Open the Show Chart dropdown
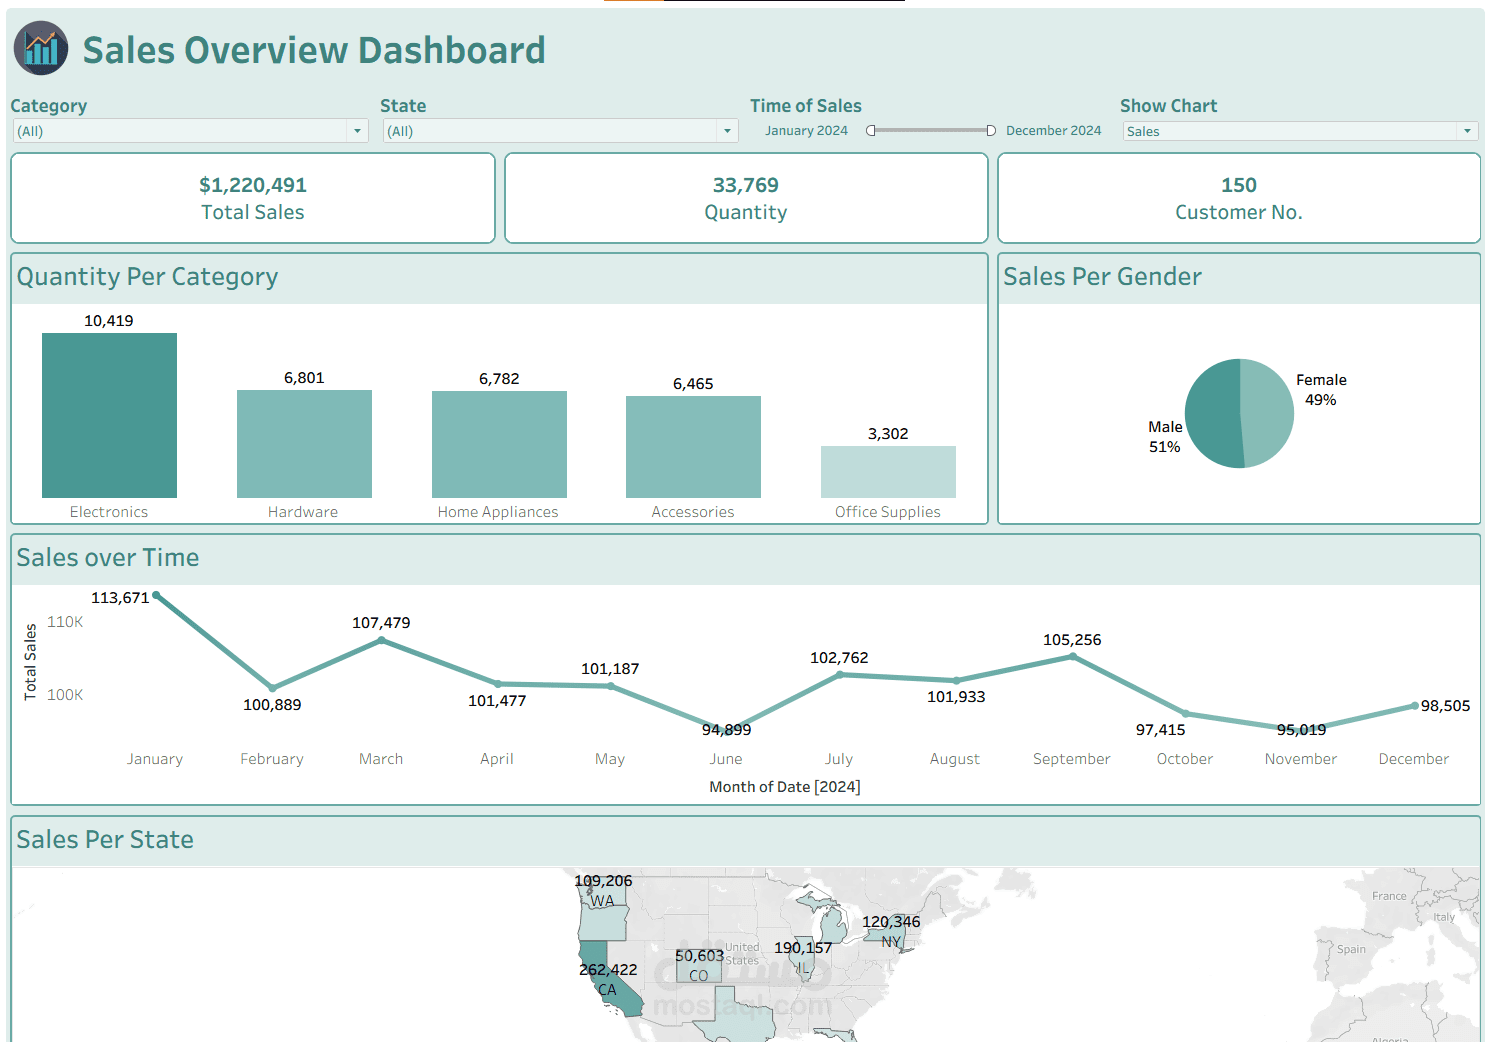This screenshot has width=1487, height=1042. pyautogui.click(x=1465, y=131)
